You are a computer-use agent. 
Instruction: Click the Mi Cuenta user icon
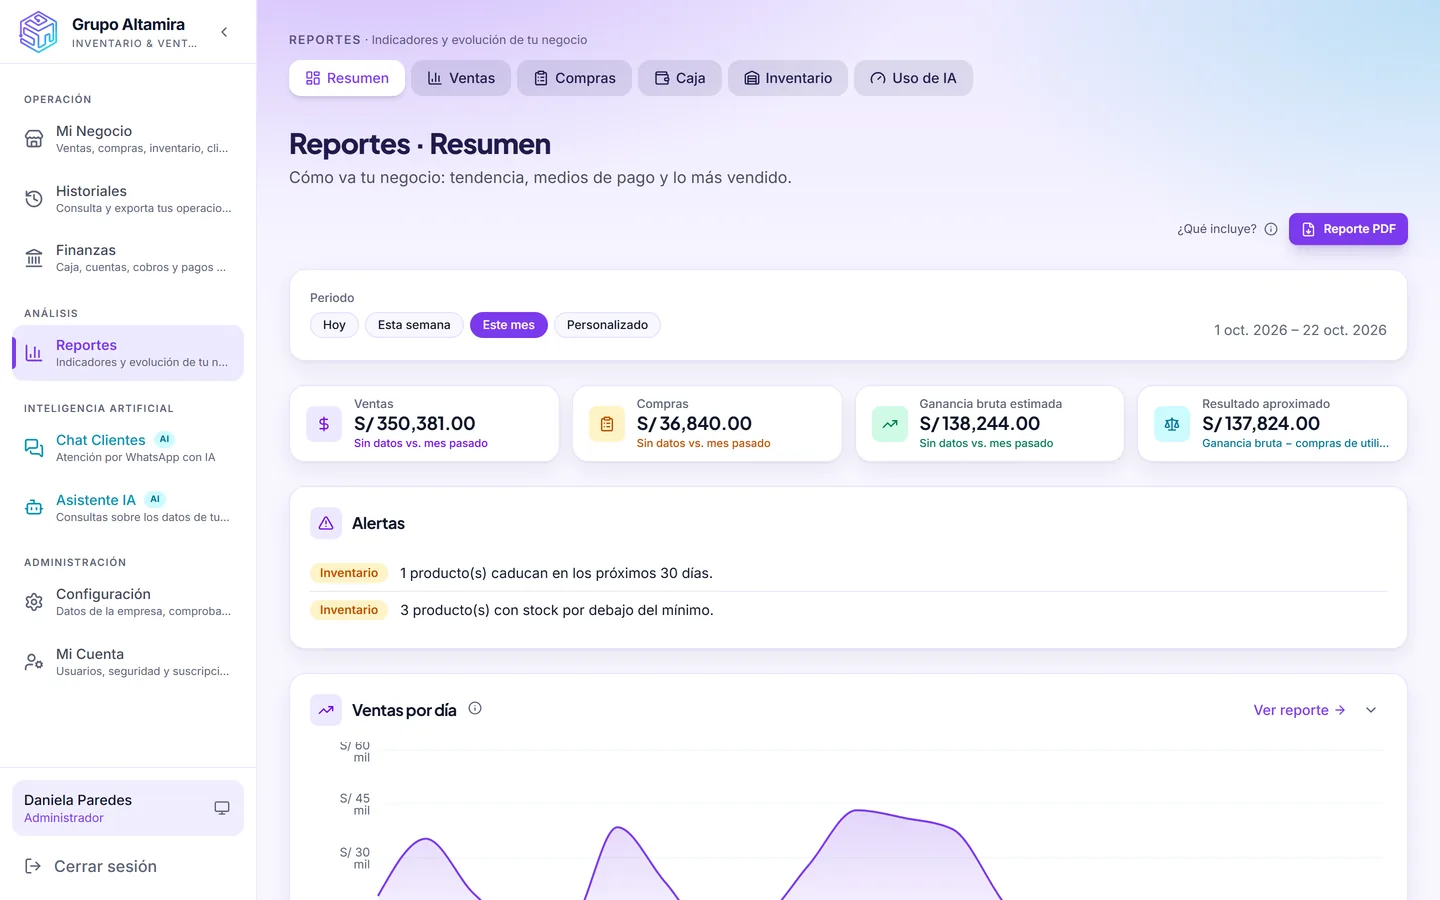click(34, 662)
